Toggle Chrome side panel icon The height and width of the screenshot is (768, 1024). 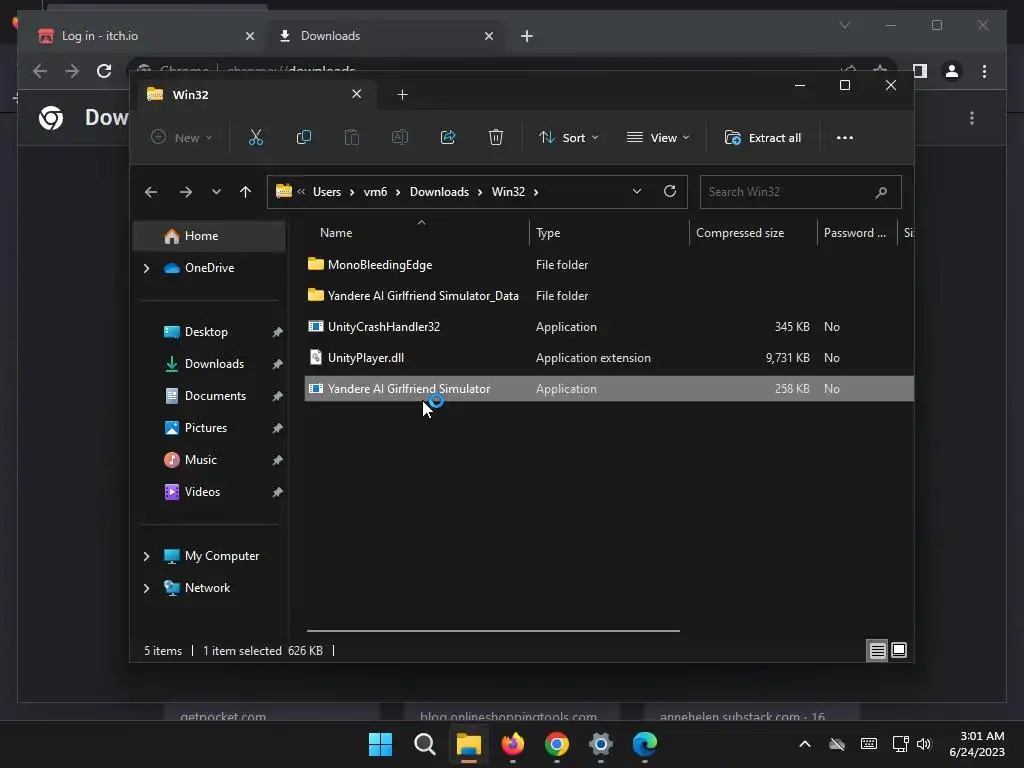[x=920, y=71]
